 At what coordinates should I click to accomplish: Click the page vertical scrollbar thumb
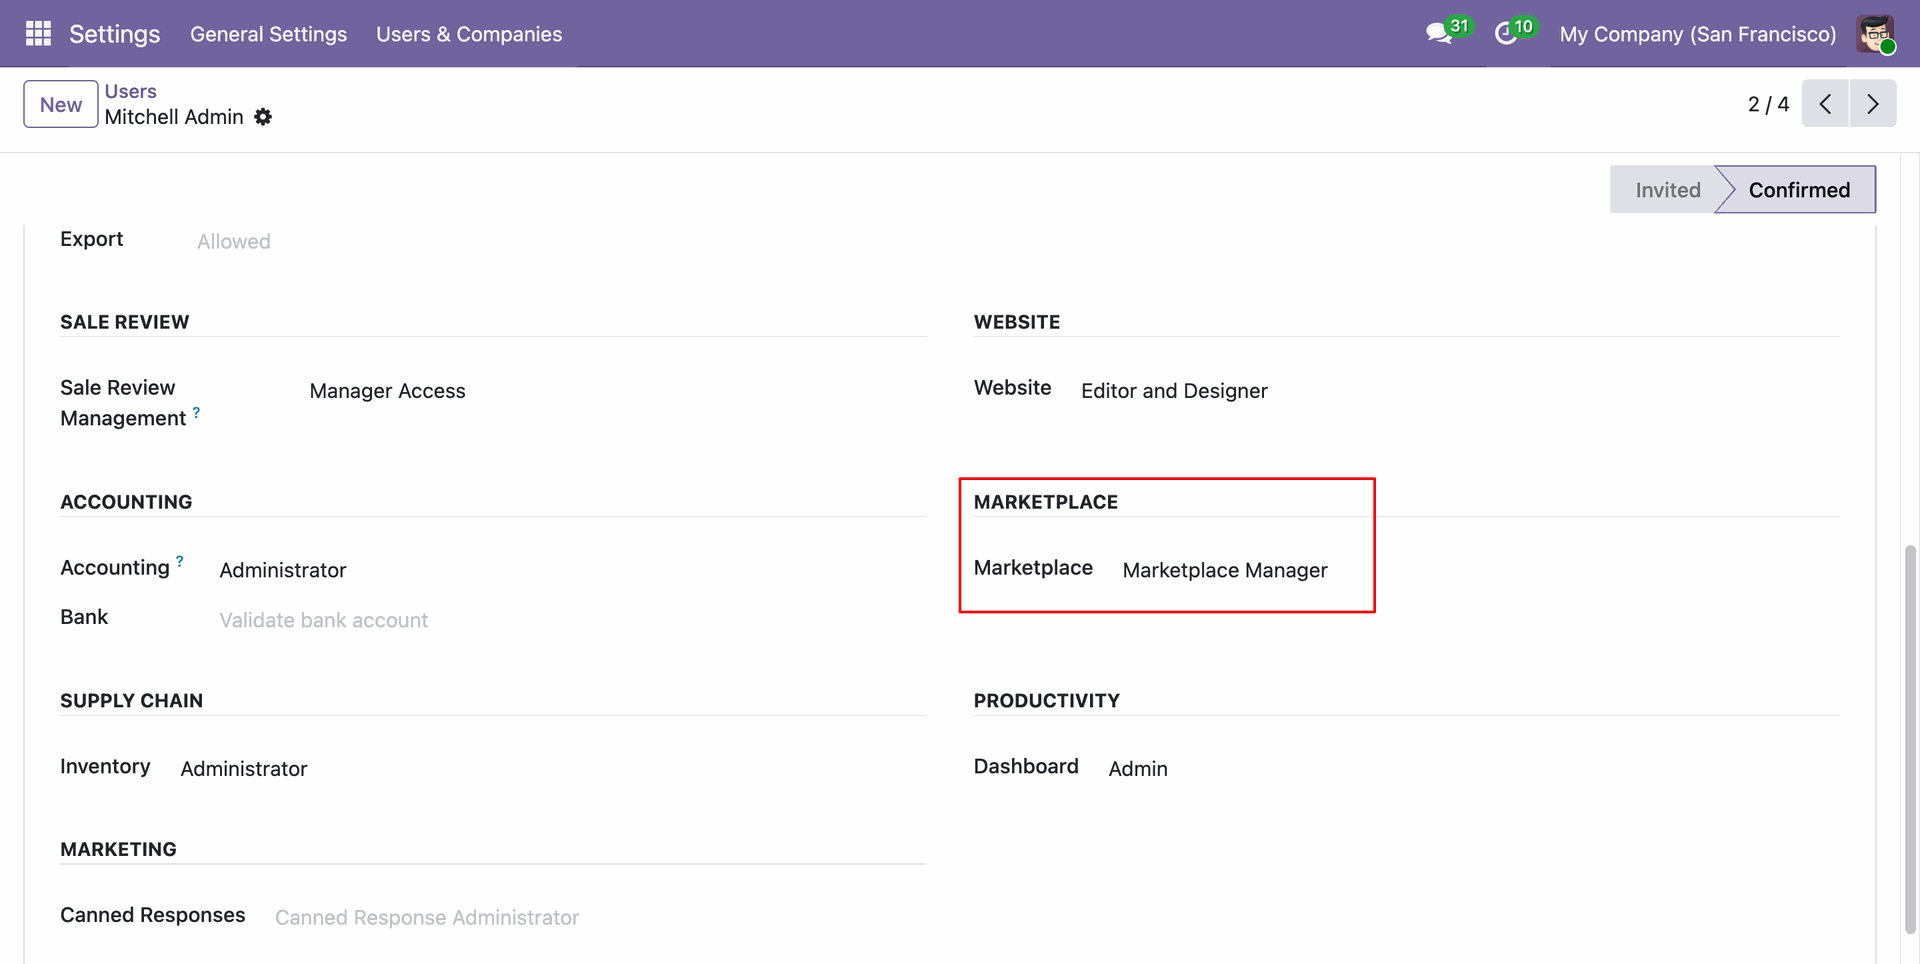[1911, 738]
